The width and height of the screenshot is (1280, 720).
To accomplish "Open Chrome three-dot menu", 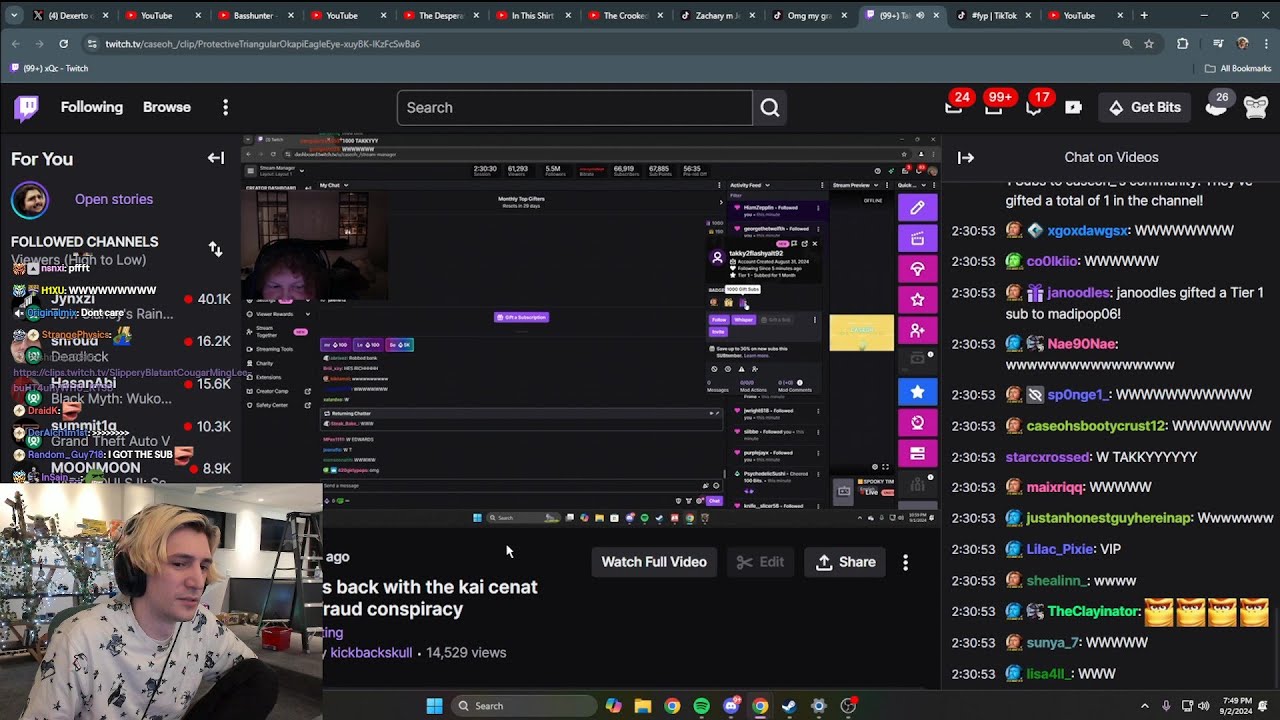I will [1264, 44].
